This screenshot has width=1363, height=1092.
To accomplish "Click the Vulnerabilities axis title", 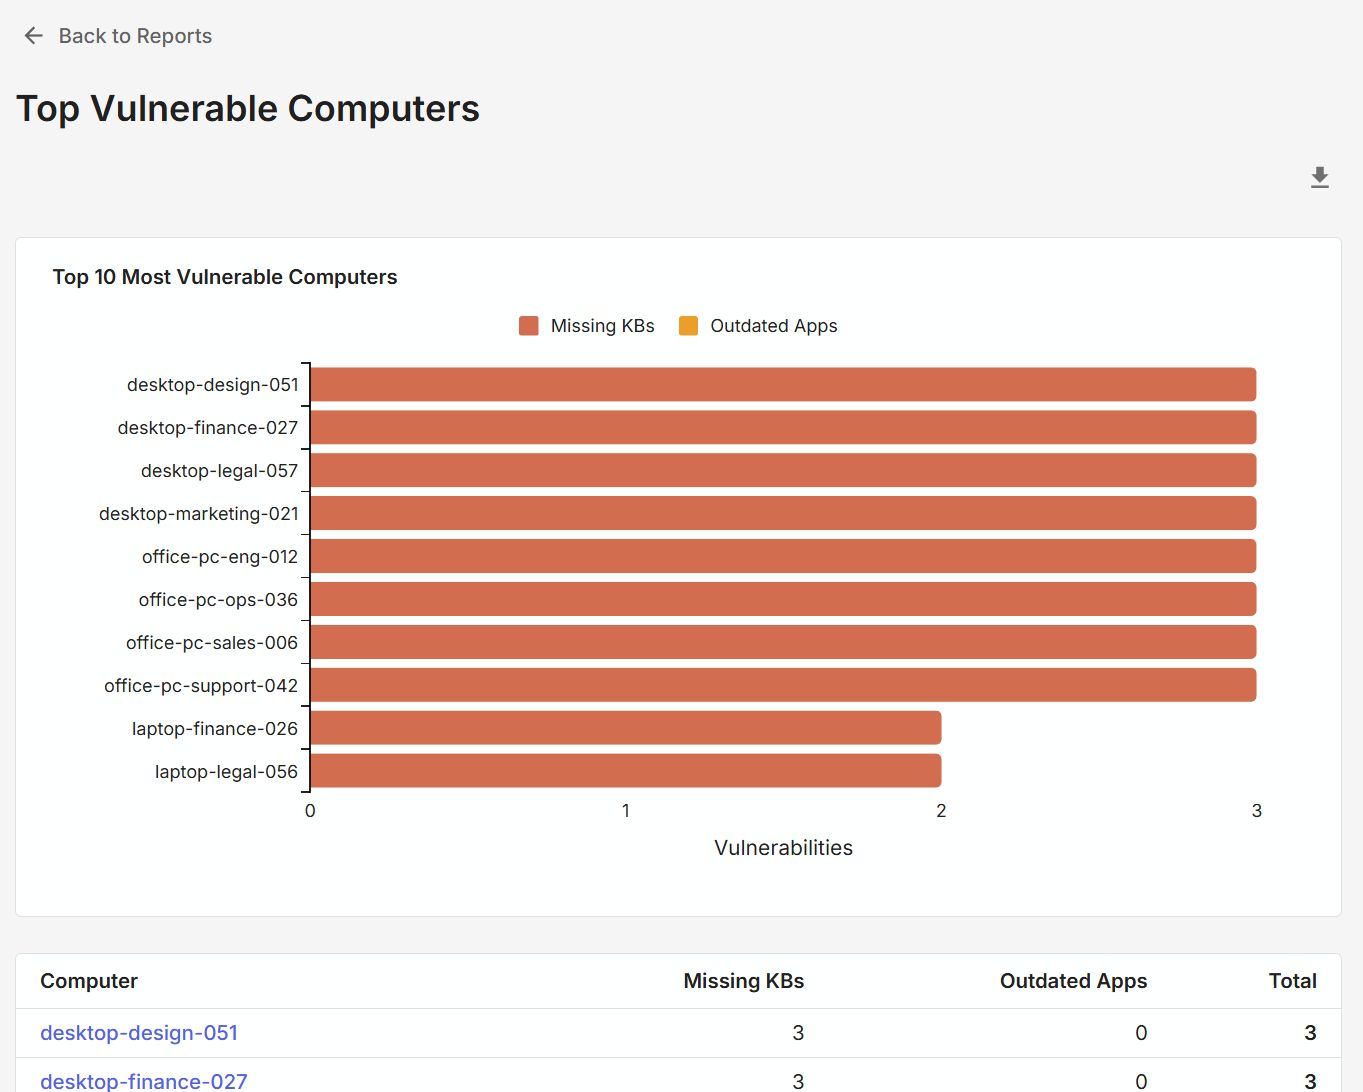I will click(x=783, y=847).
